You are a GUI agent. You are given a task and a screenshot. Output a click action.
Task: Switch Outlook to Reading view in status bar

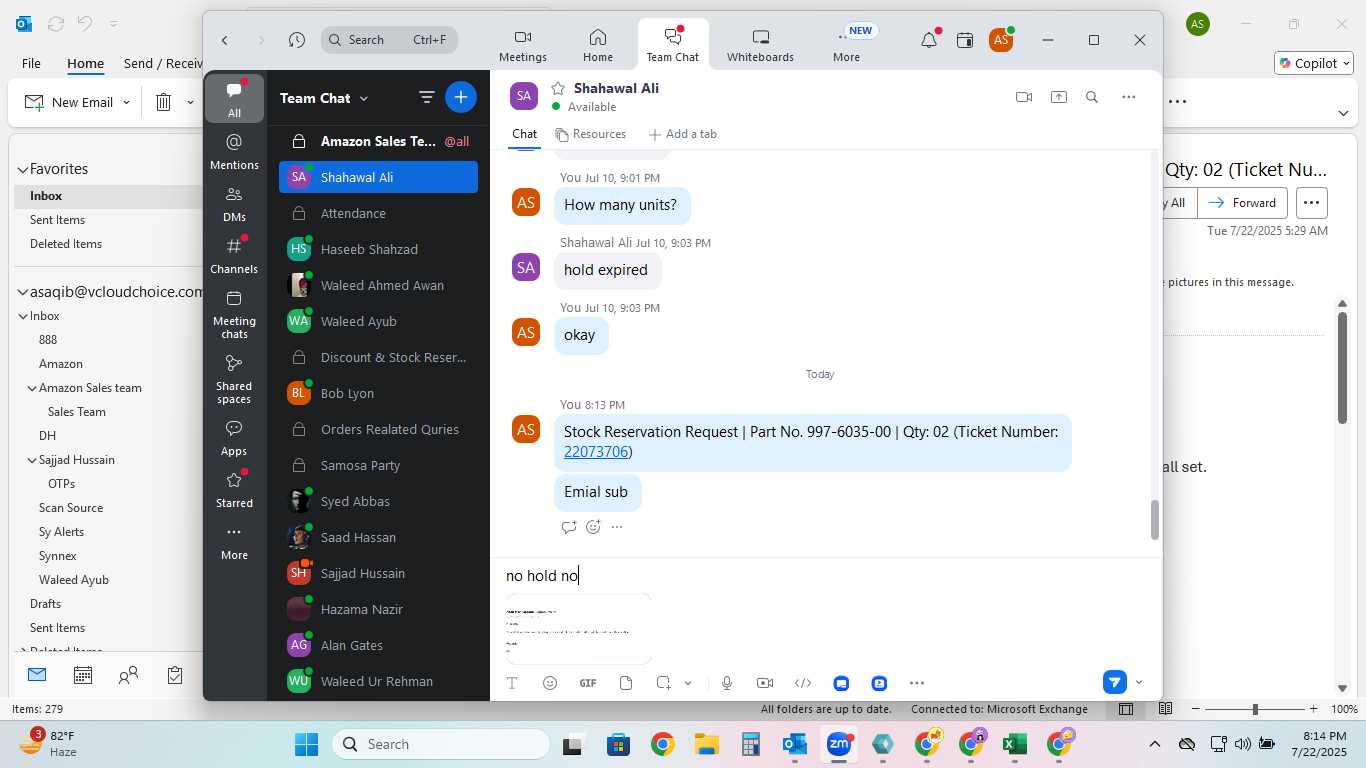coord(1165,709)
